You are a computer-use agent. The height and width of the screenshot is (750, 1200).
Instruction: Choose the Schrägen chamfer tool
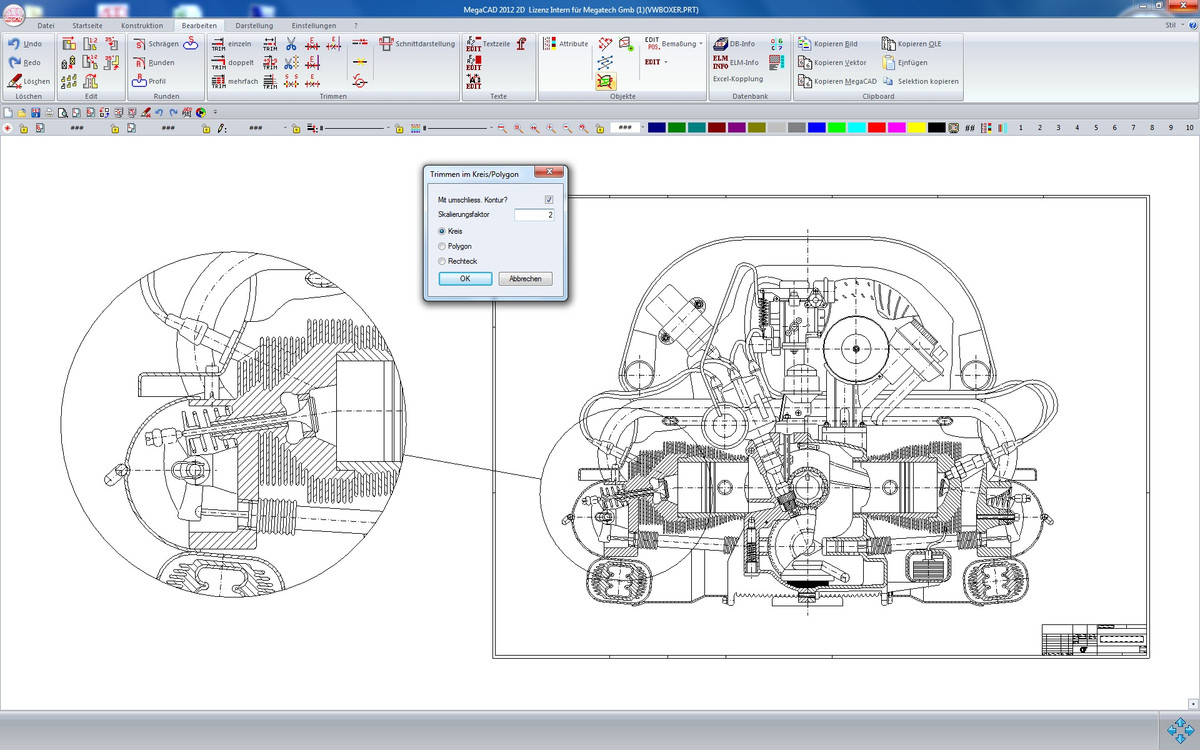(139, 44)
